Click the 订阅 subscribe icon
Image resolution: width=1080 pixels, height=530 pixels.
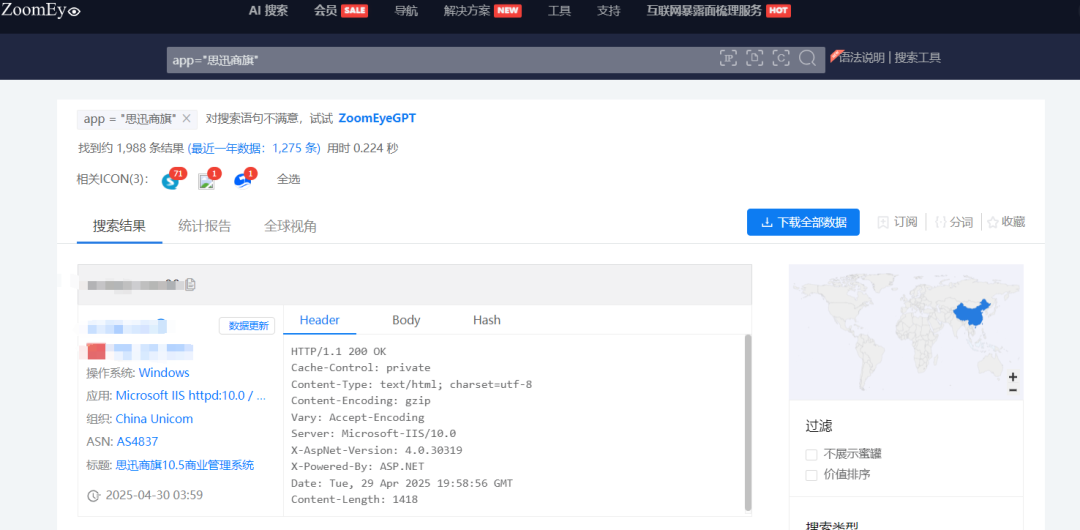pyautogui.click(x=883, y=222)
